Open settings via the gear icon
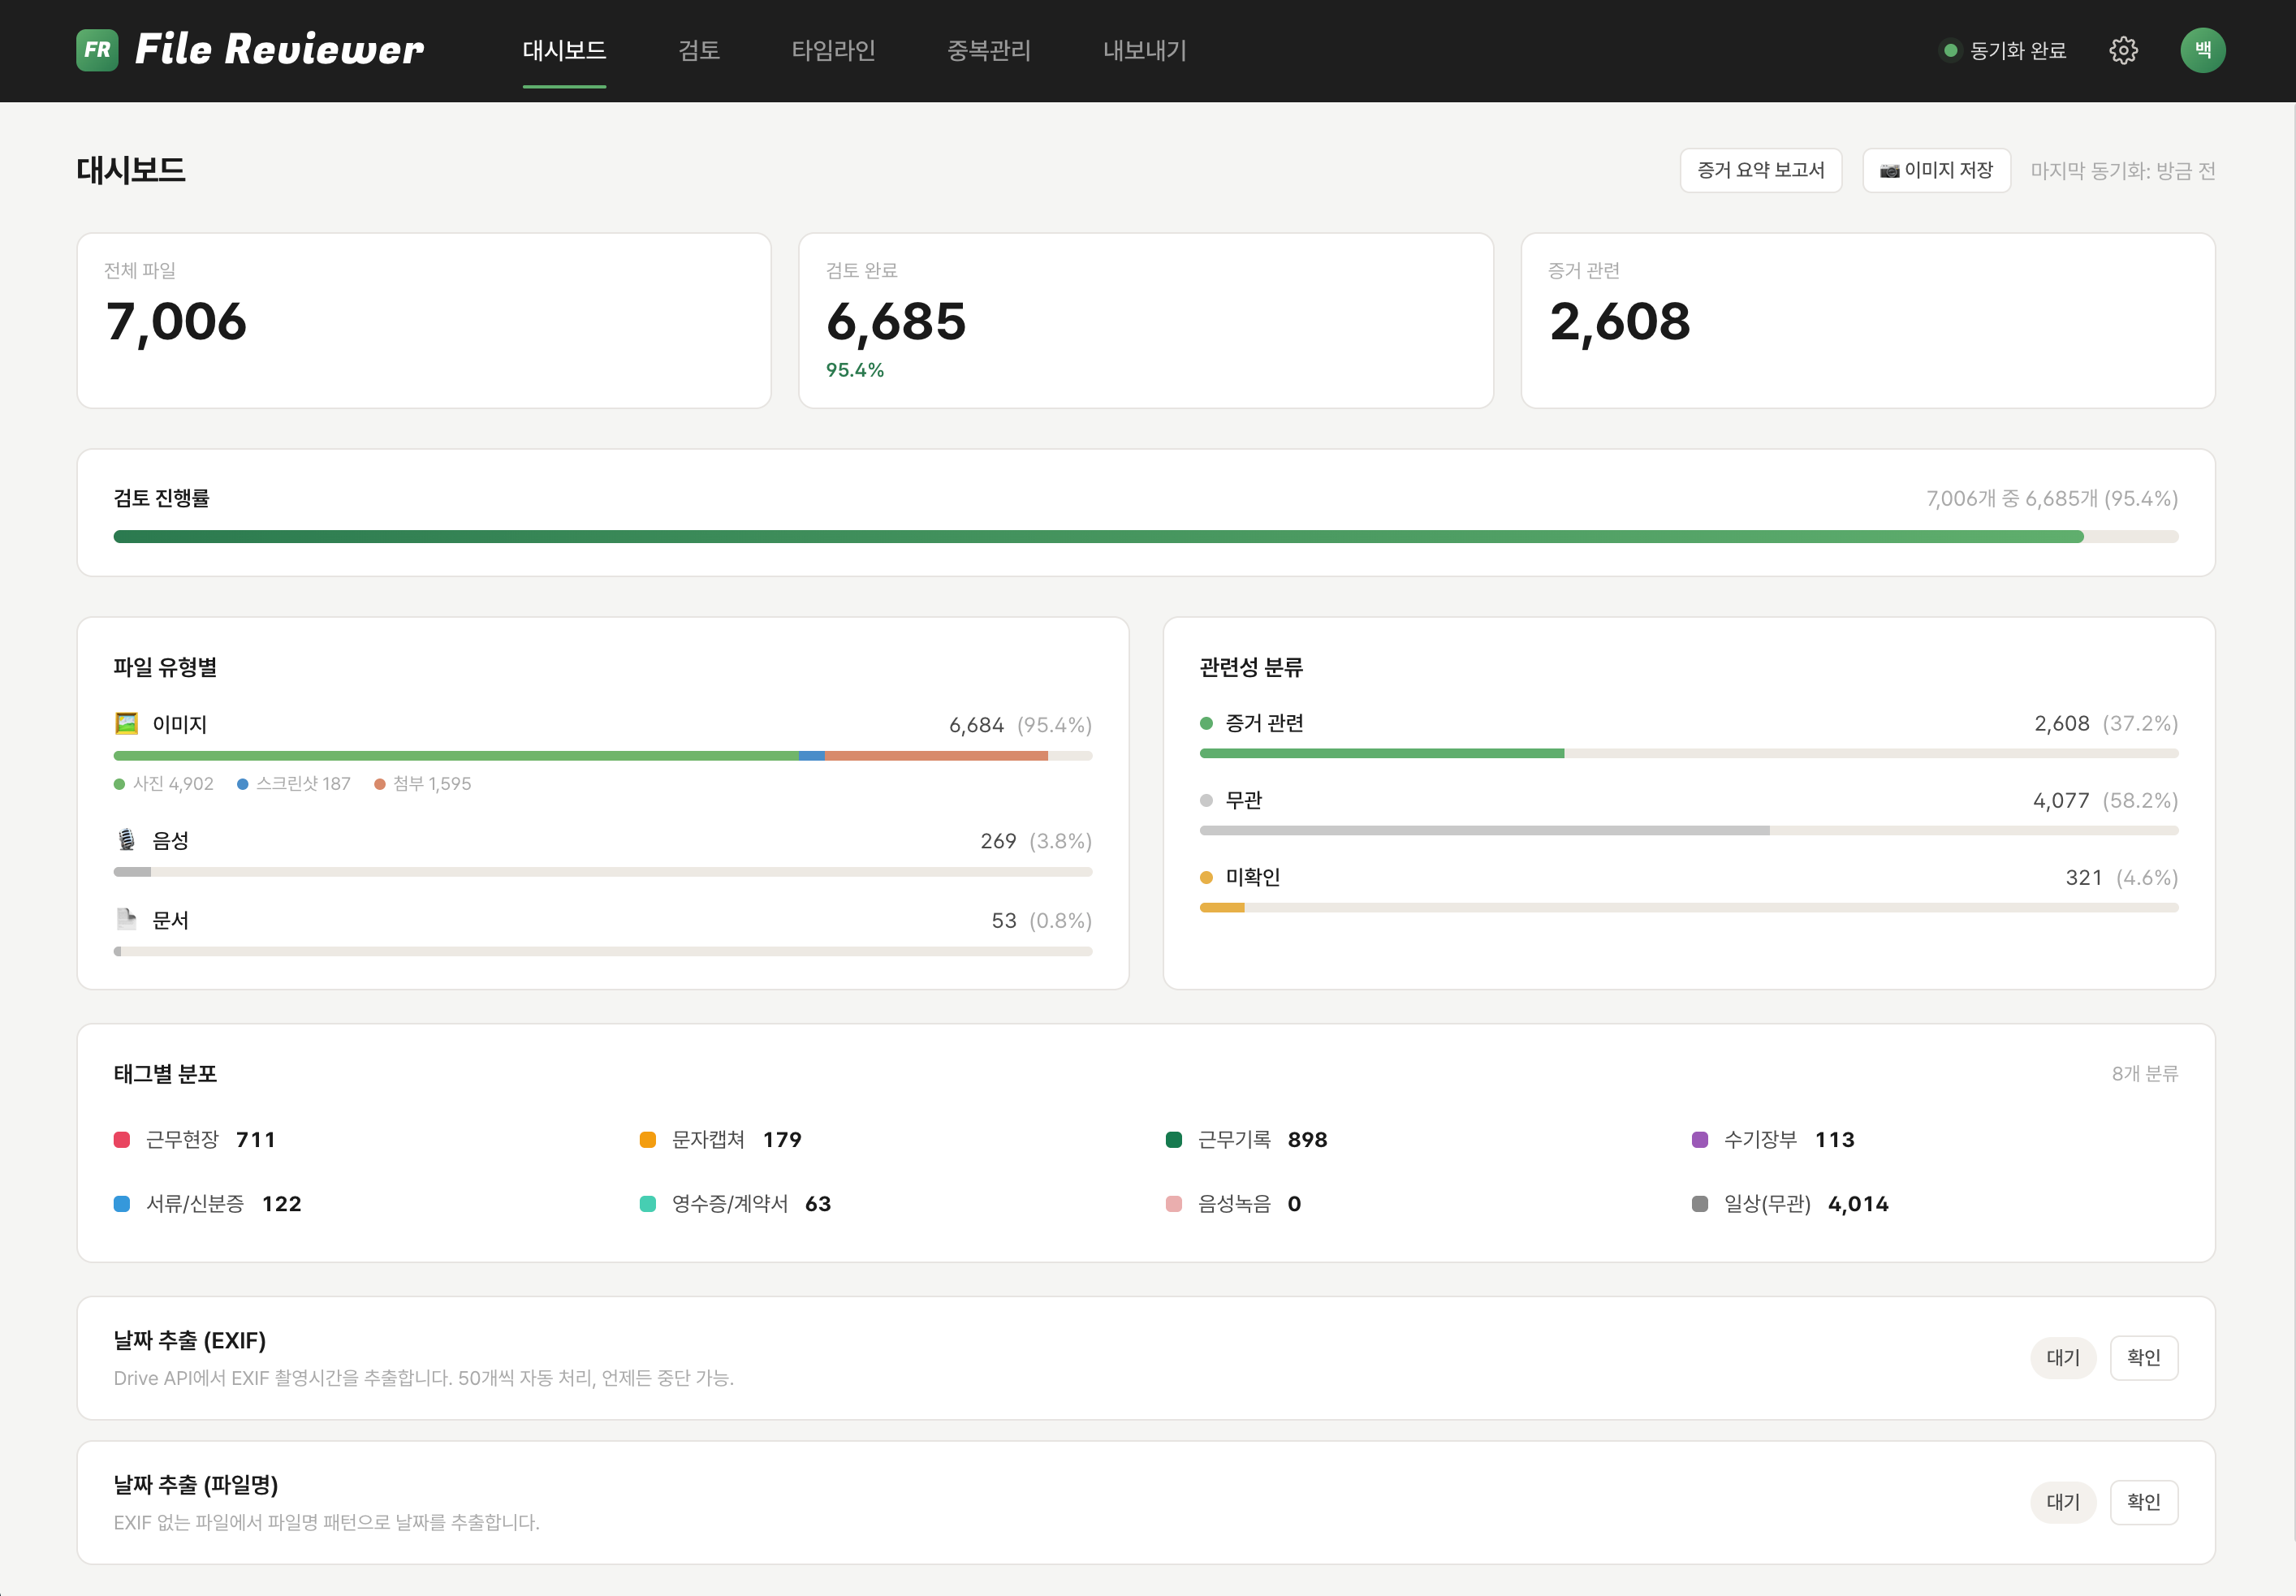2296x1596 pixels. [2123, 50]
